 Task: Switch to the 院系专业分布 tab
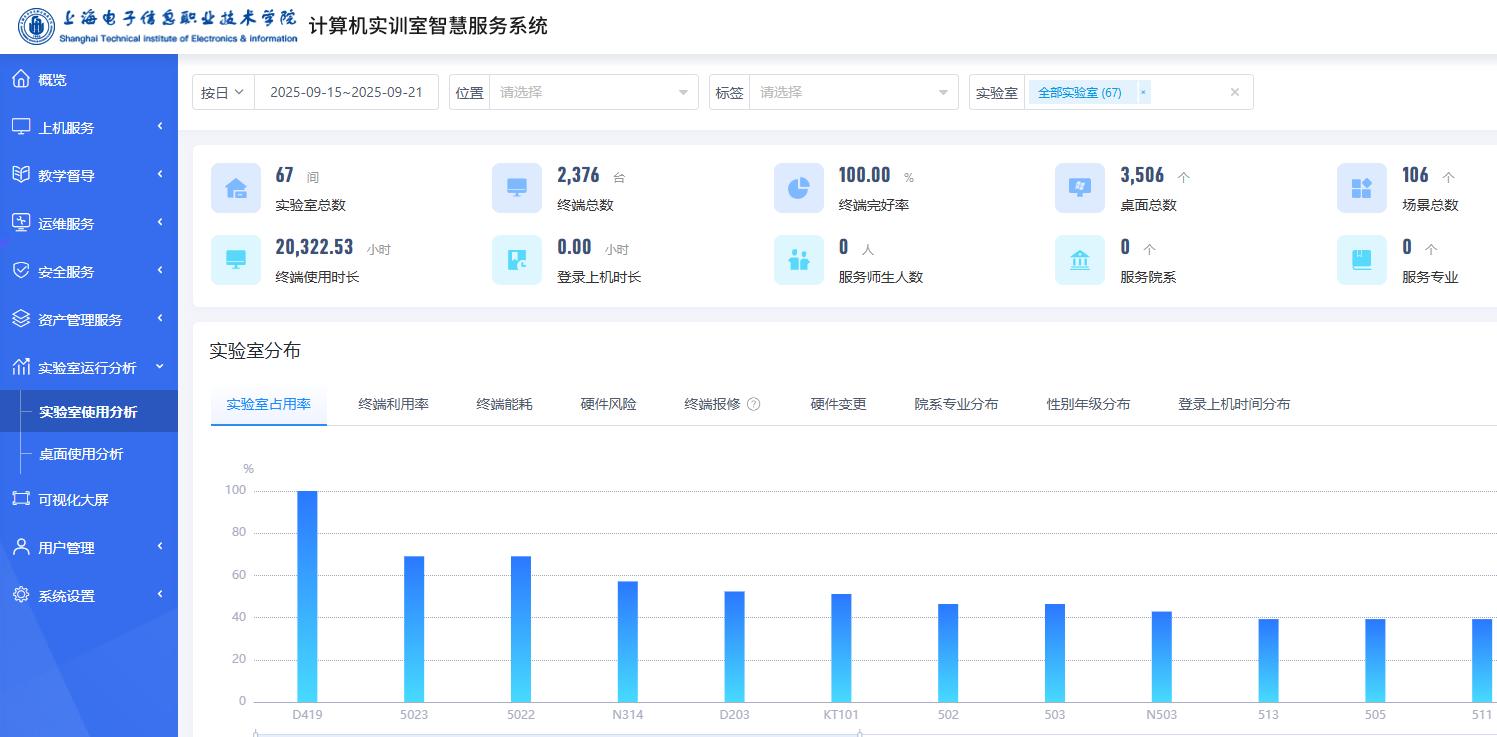pyautogui.click(x=956, y=404)
